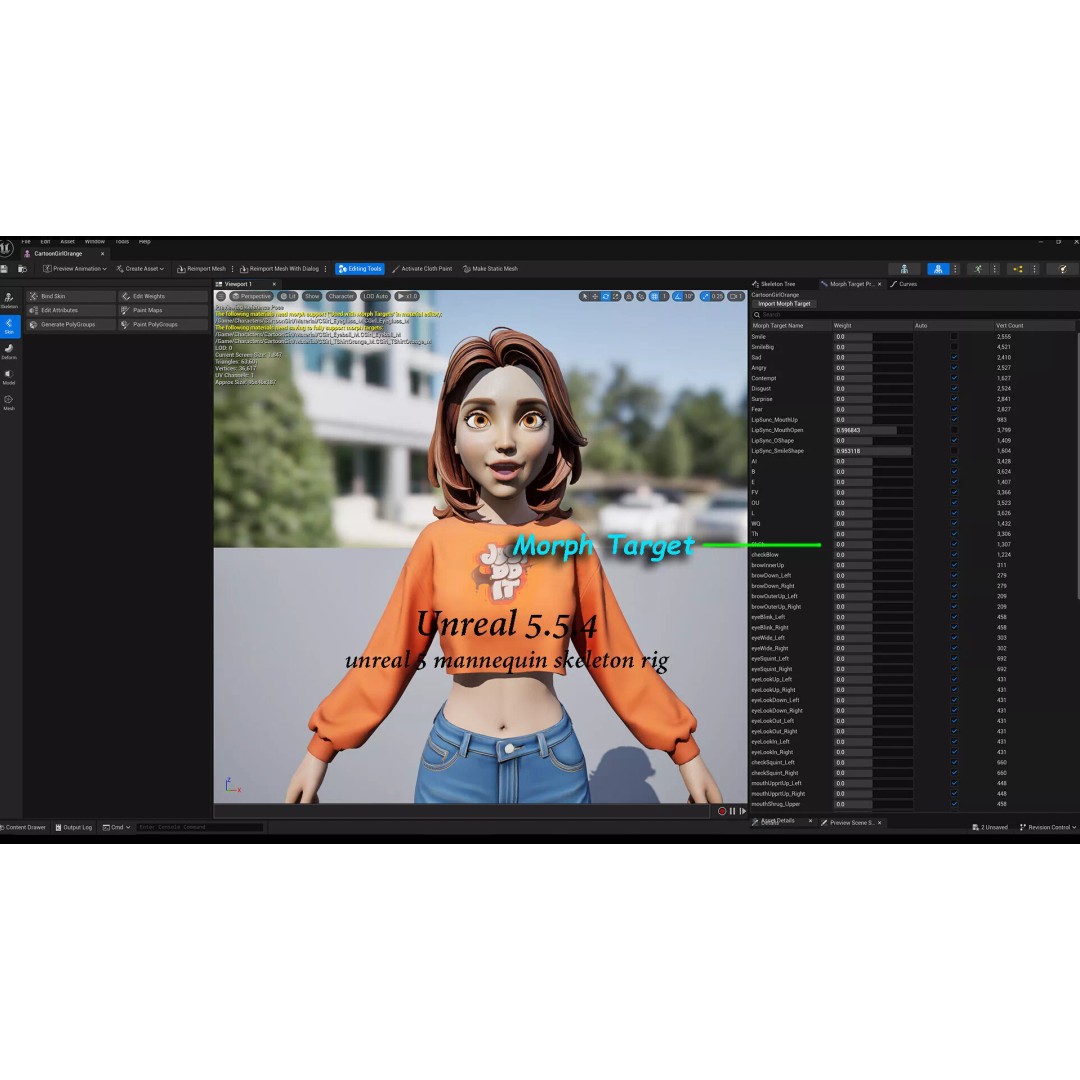The width and height of the screenshot is (1080, 1080).
Task: Enable Auto checkbox for SmileBig morph
Action: [954, 347]
